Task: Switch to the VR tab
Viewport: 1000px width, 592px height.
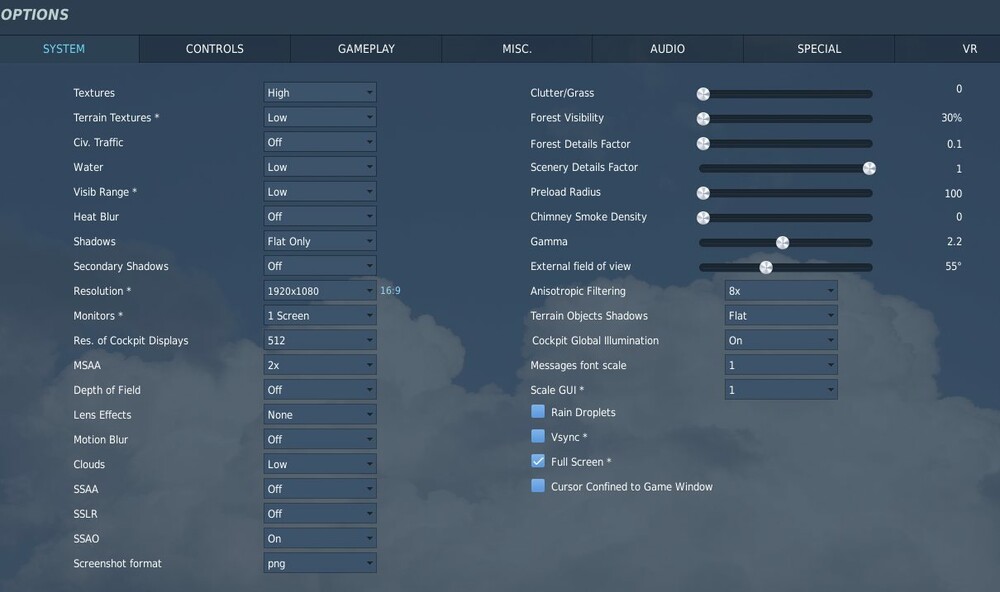Action: pyautogui.click(x=948, y=49)
